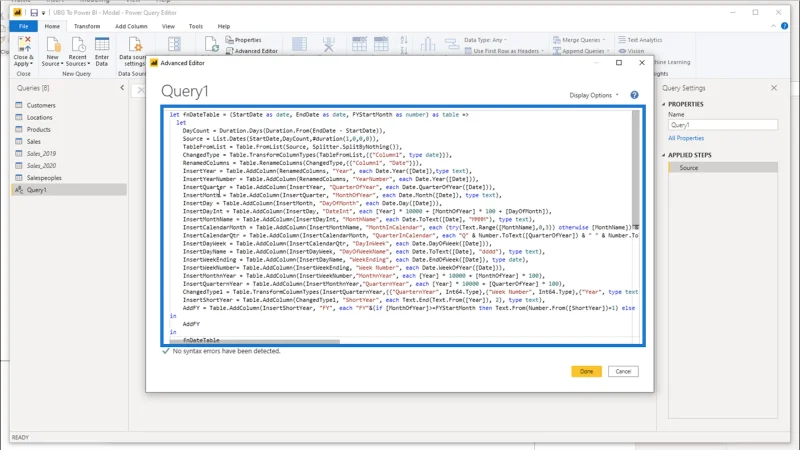Open All Properties link
This screenshot has width=800, height=450.
click(686, 138)
